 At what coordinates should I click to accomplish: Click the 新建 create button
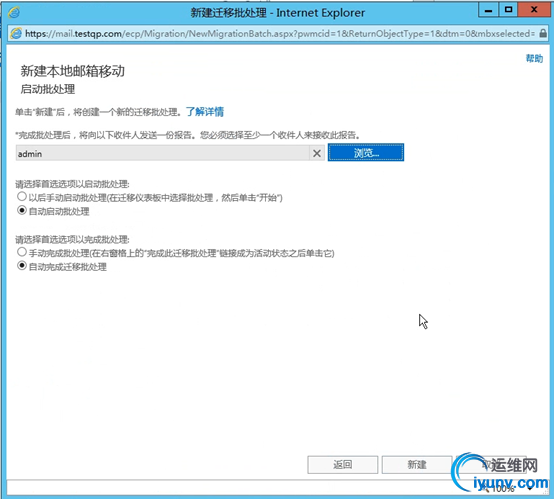(417, 464)
